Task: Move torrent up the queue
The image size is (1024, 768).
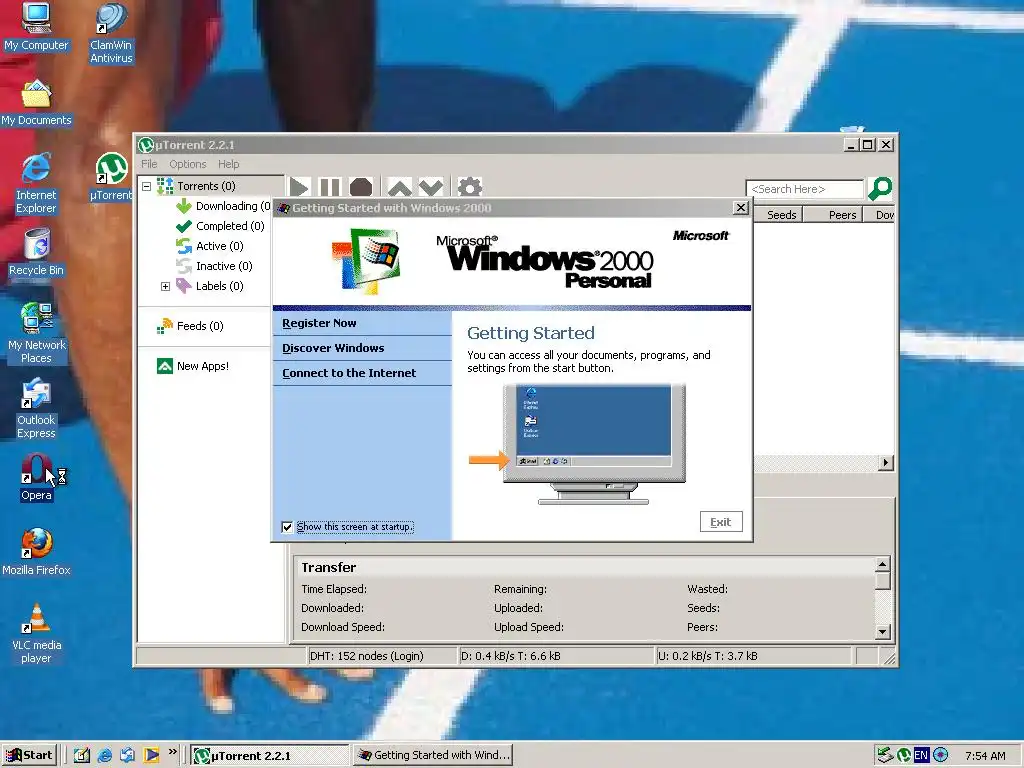Action: click(x=400, y=188)
